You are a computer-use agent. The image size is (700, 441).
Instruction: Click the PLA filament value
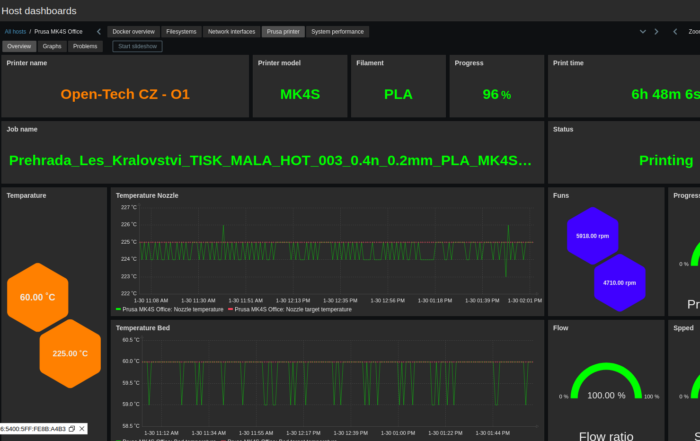pos(398,94)
